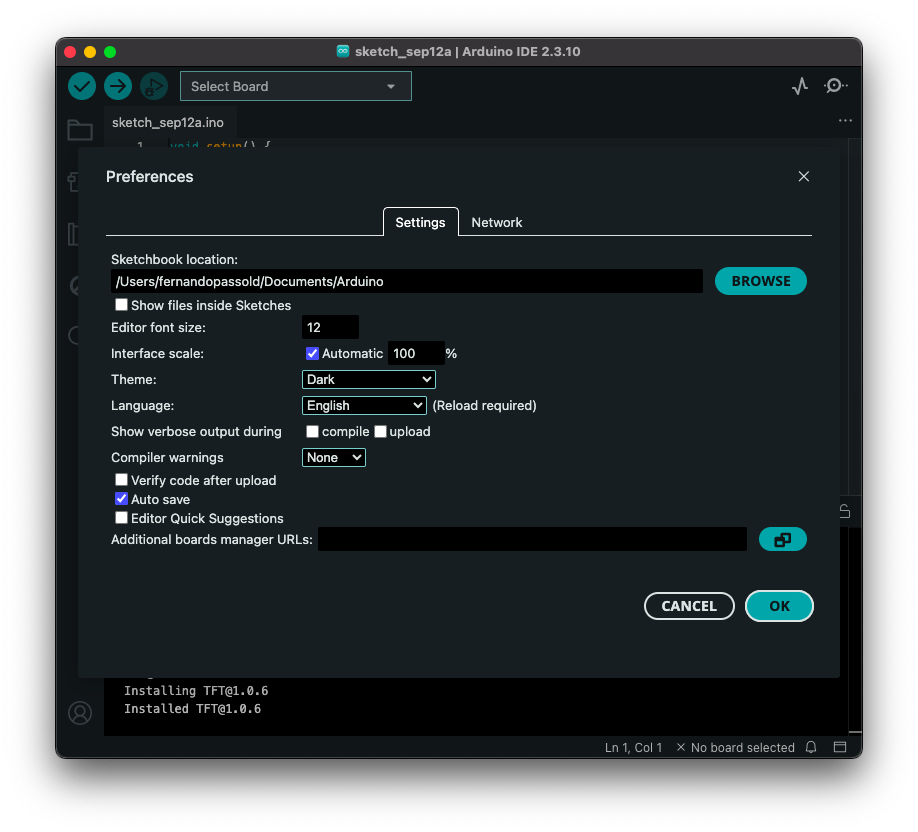Viewport: 918px width, 832px height.
Task: Switch to the Network tab
Action: (496, 222)
